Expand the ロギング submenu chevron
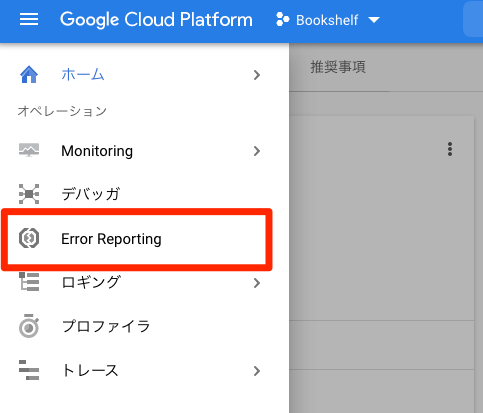The image size is (483, 413). pyautogui.click(x=256, y=283)
